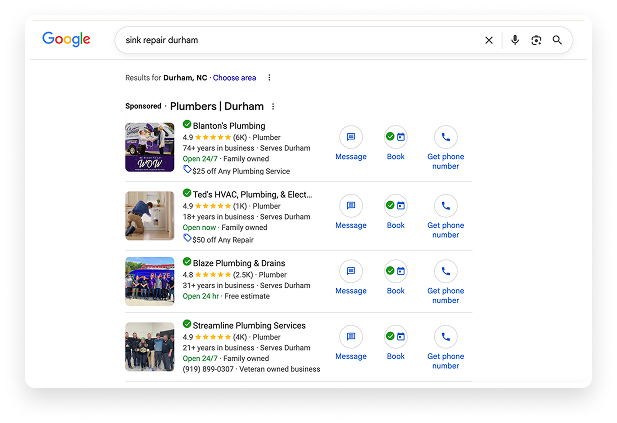This screenshot has width=617, height=423.
Task: Open Ted's HVAC, Plumbing, & Elect... listing
Action: 252,194
